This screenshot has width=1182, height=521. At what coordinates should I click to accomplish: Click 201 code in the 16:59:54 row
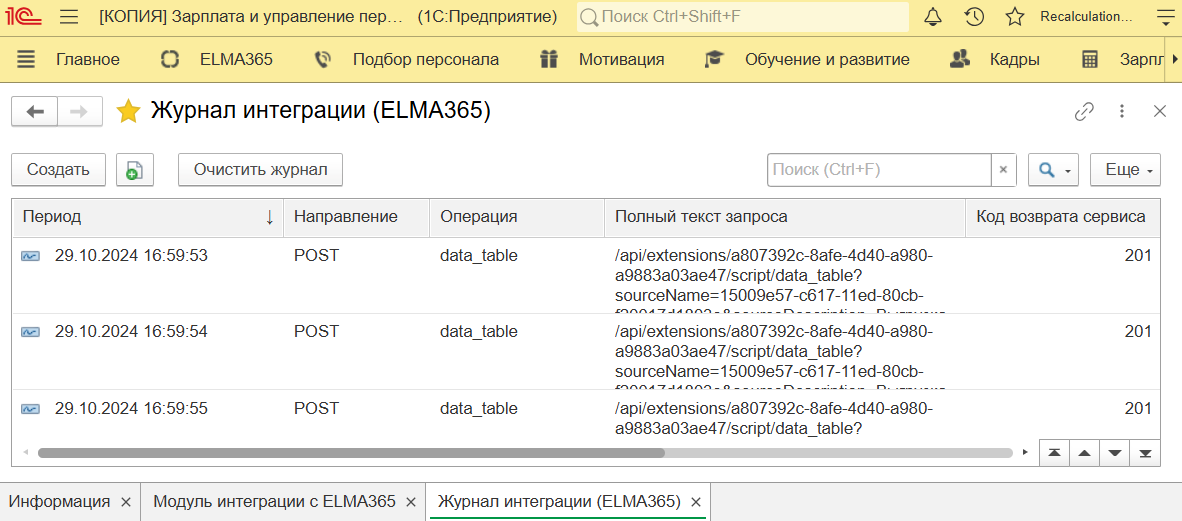click(x=1138, y=331)
